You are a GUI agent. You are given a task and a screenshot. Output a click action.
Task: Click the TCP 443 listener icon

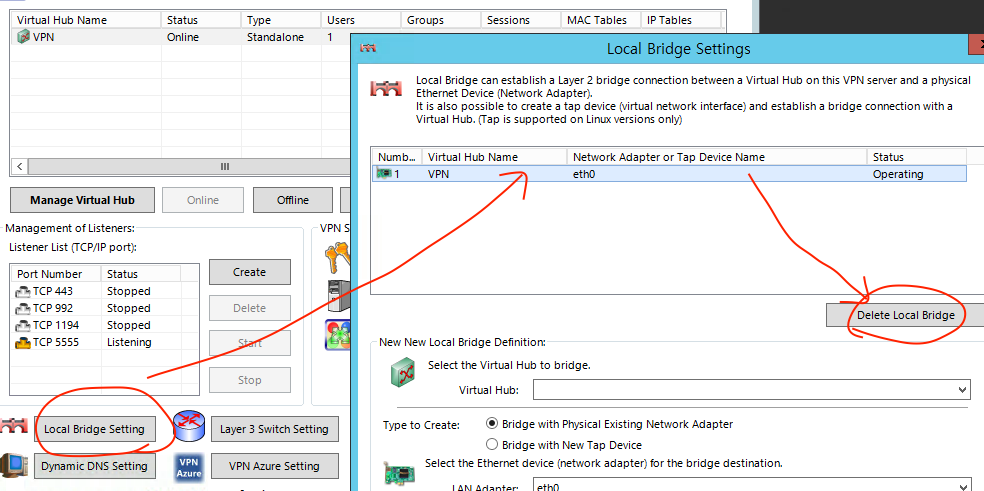[x=23, y=291]
